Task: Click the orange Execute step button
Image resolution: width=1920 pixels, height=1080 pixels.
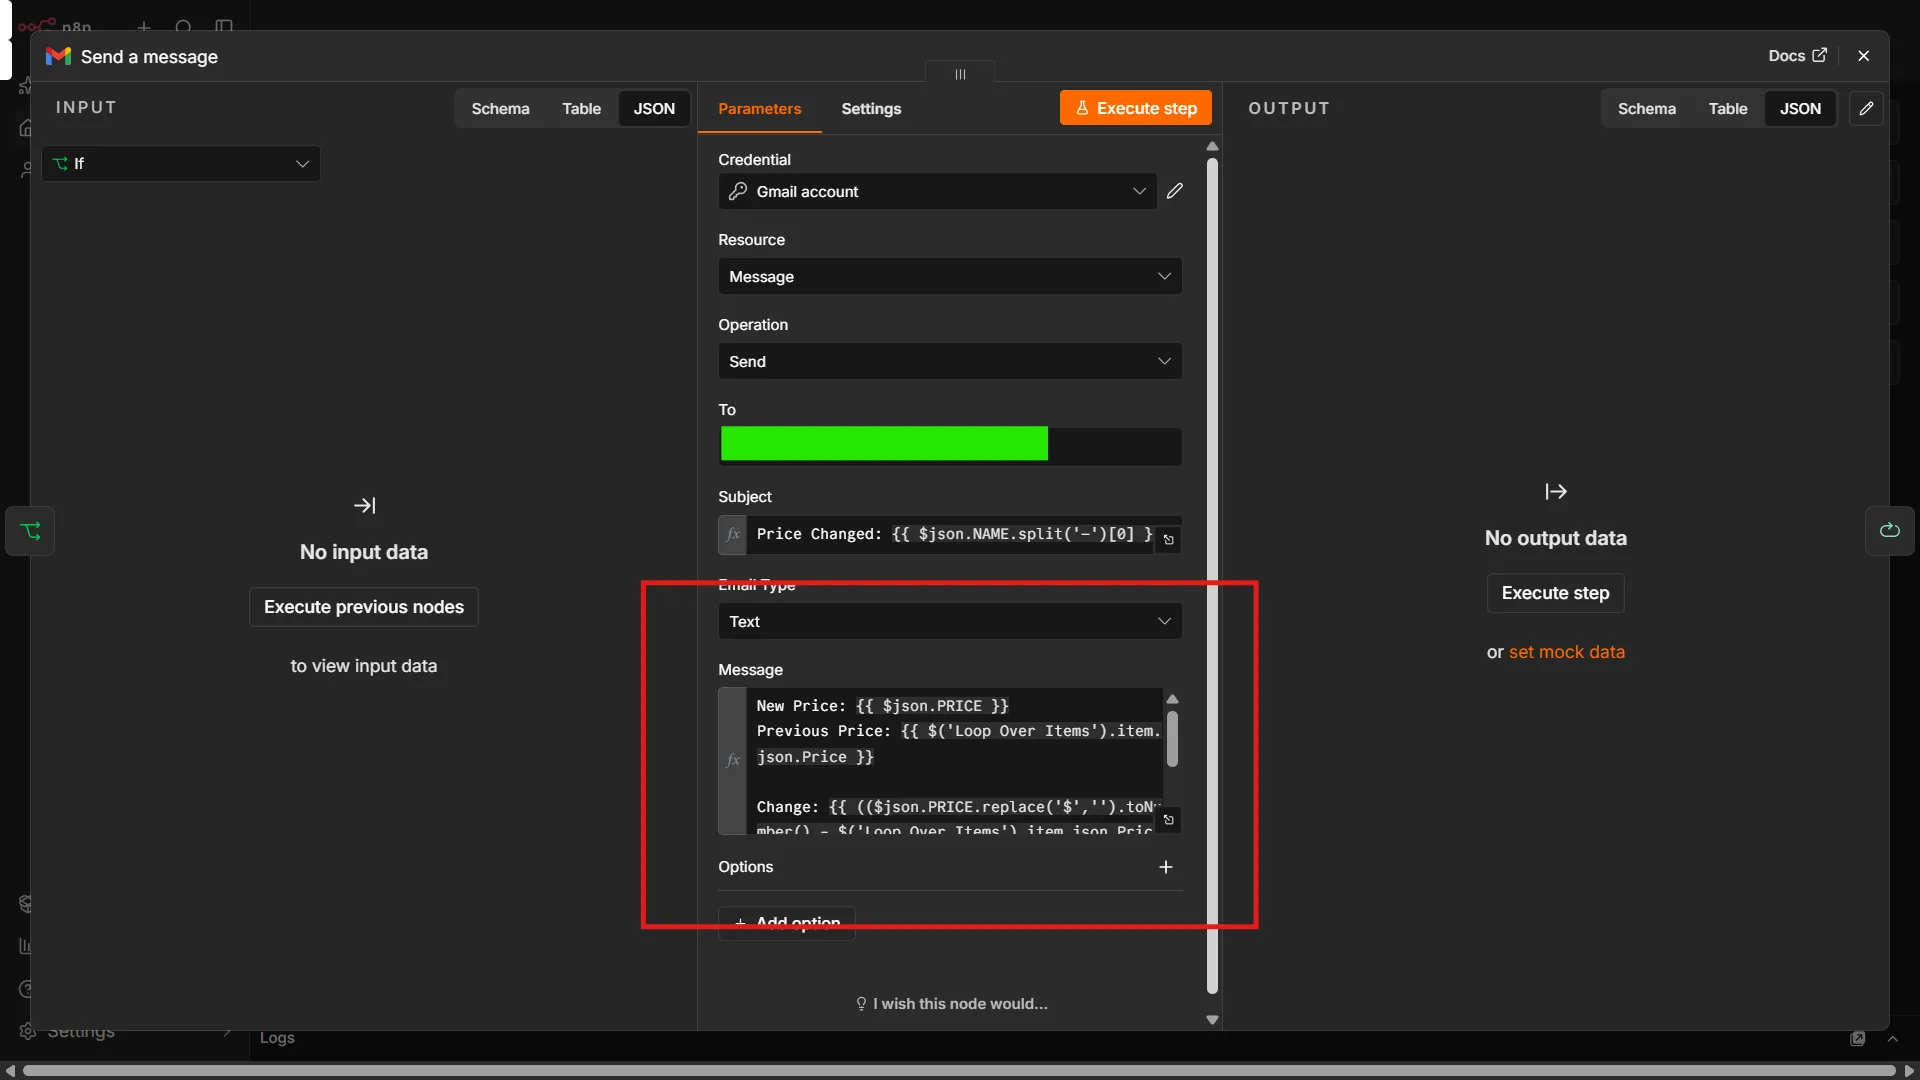Action: click(1135, 108)
